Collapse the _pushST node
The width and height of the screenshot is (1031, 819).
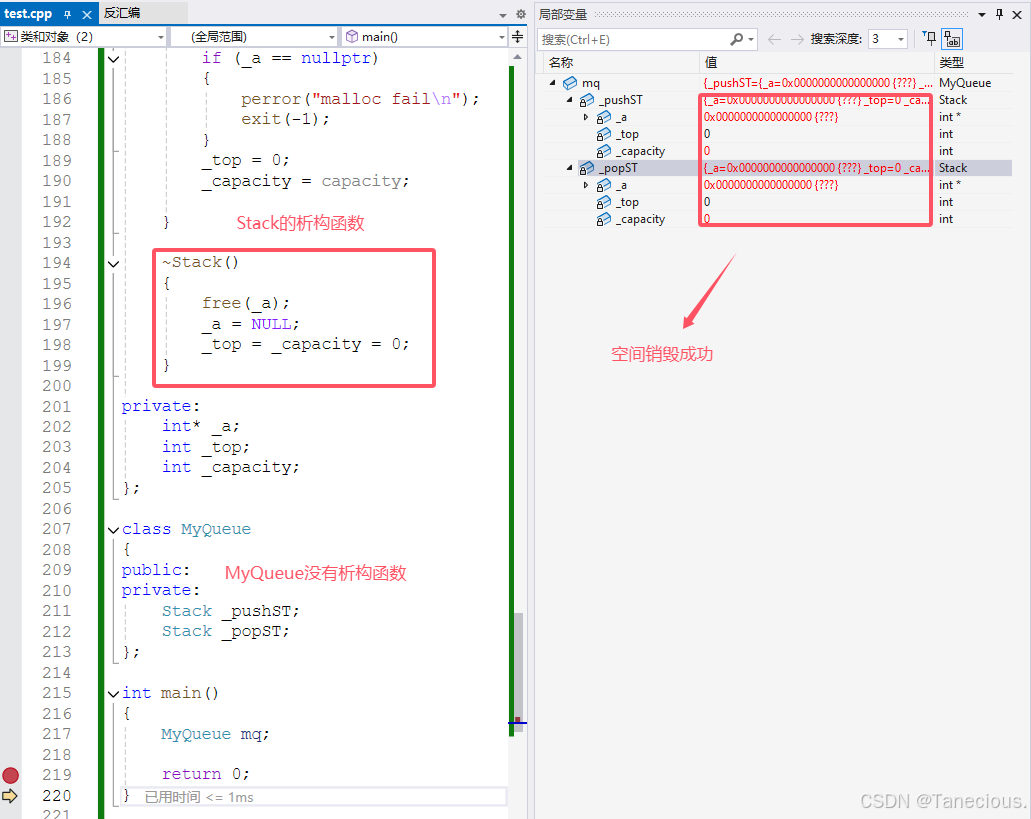(569, 100)
